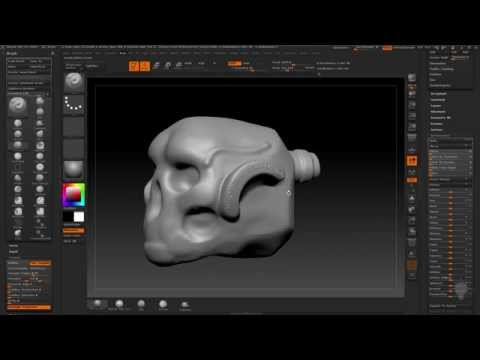The height and width of the screenshot is (360, 480).
Task: Activate the Rotate transform icon on top shelf
Action: pos(179,66)
